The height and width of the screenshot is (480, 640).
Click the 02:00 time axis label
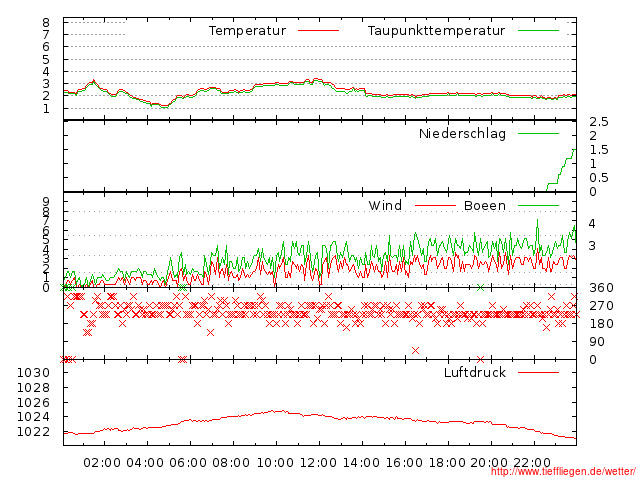click(x=102, y=463)
